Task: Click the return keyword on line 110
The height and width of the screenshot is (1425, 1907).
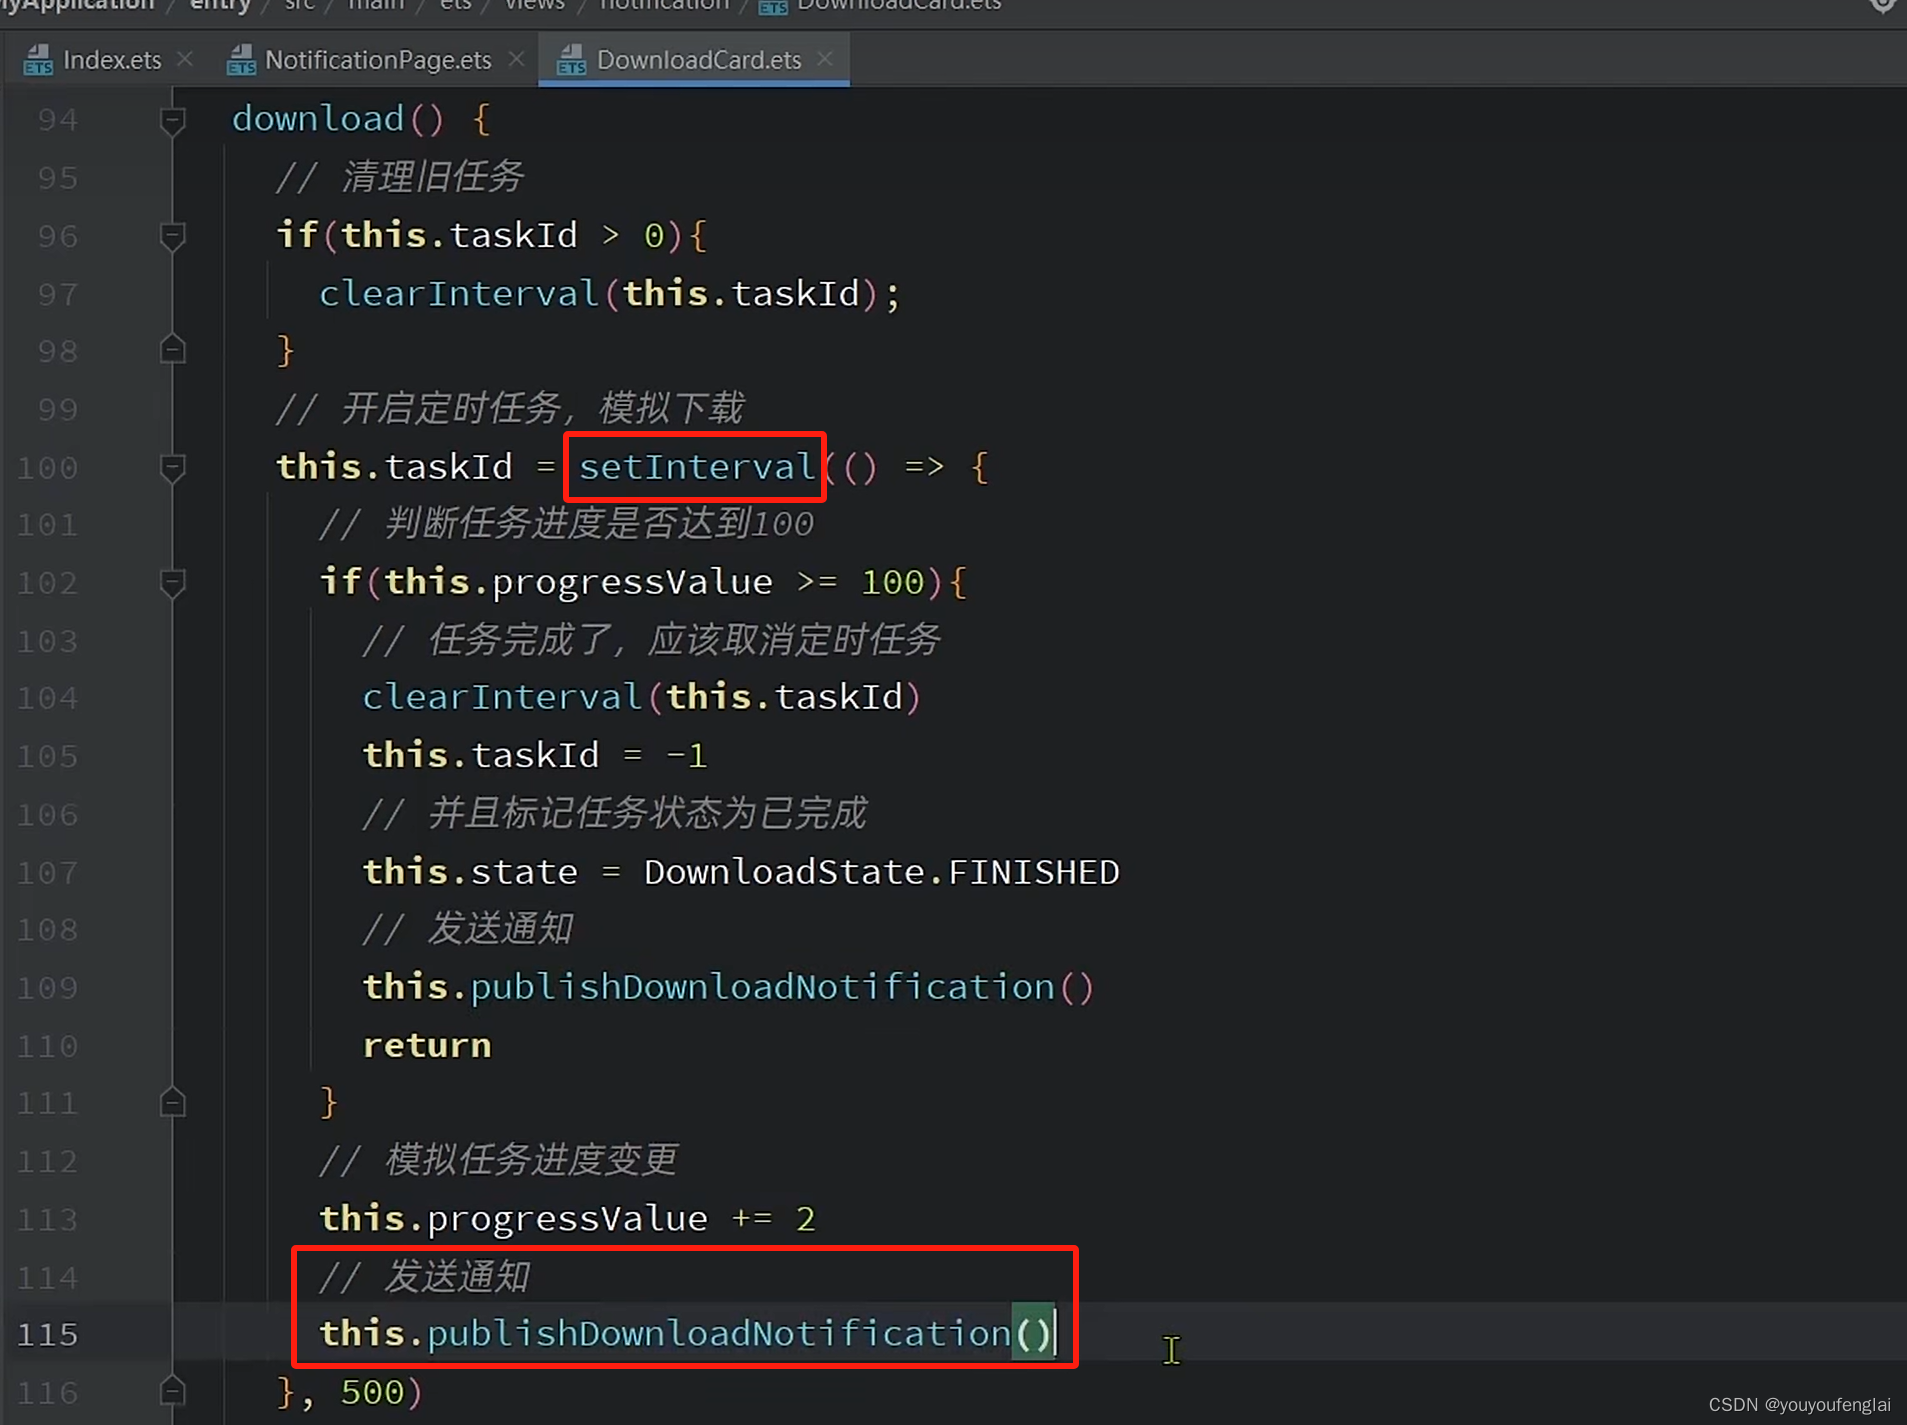Action: 427,1046
